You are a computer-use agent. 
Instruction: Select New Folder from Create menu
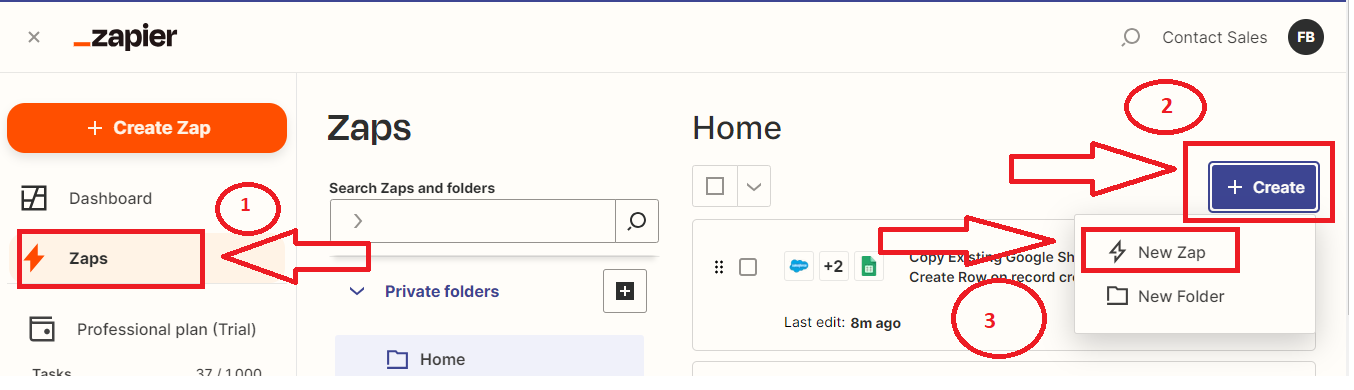[x=1166, y=296]
